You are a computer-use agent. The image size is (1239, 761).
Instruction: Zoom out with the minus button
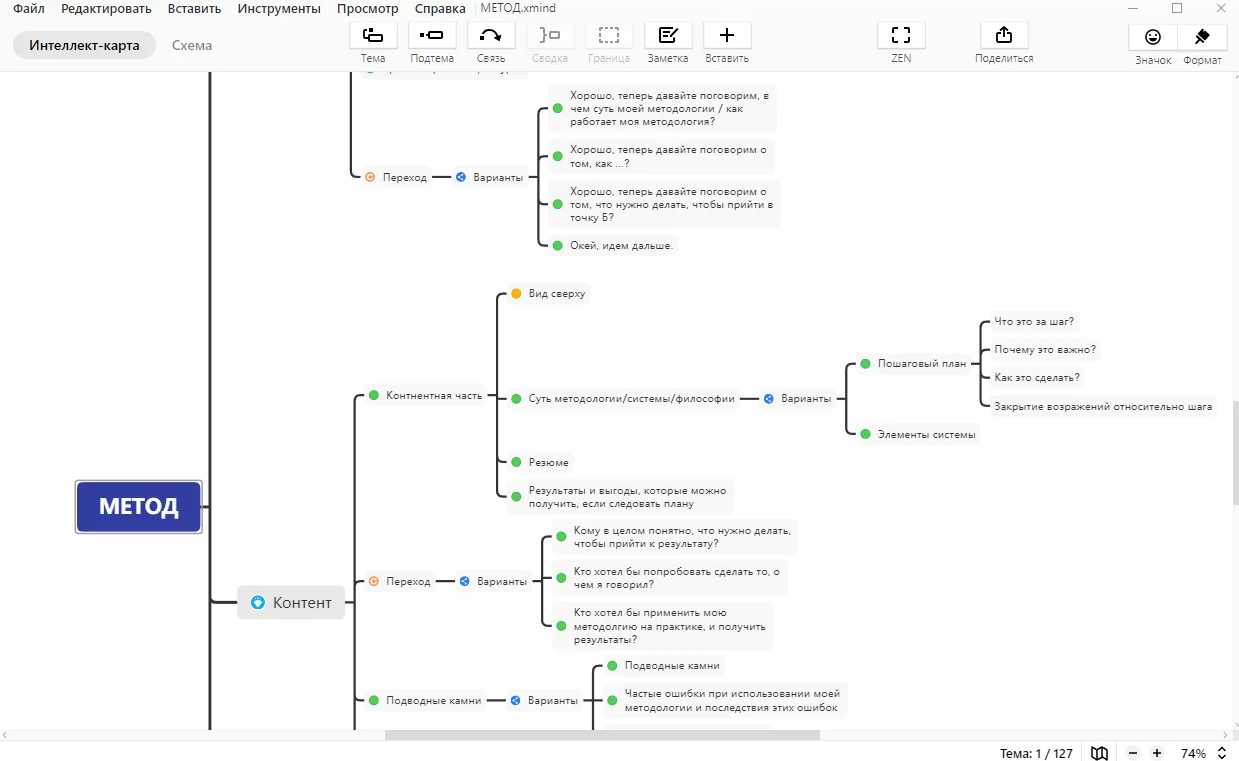(1133, 753)
